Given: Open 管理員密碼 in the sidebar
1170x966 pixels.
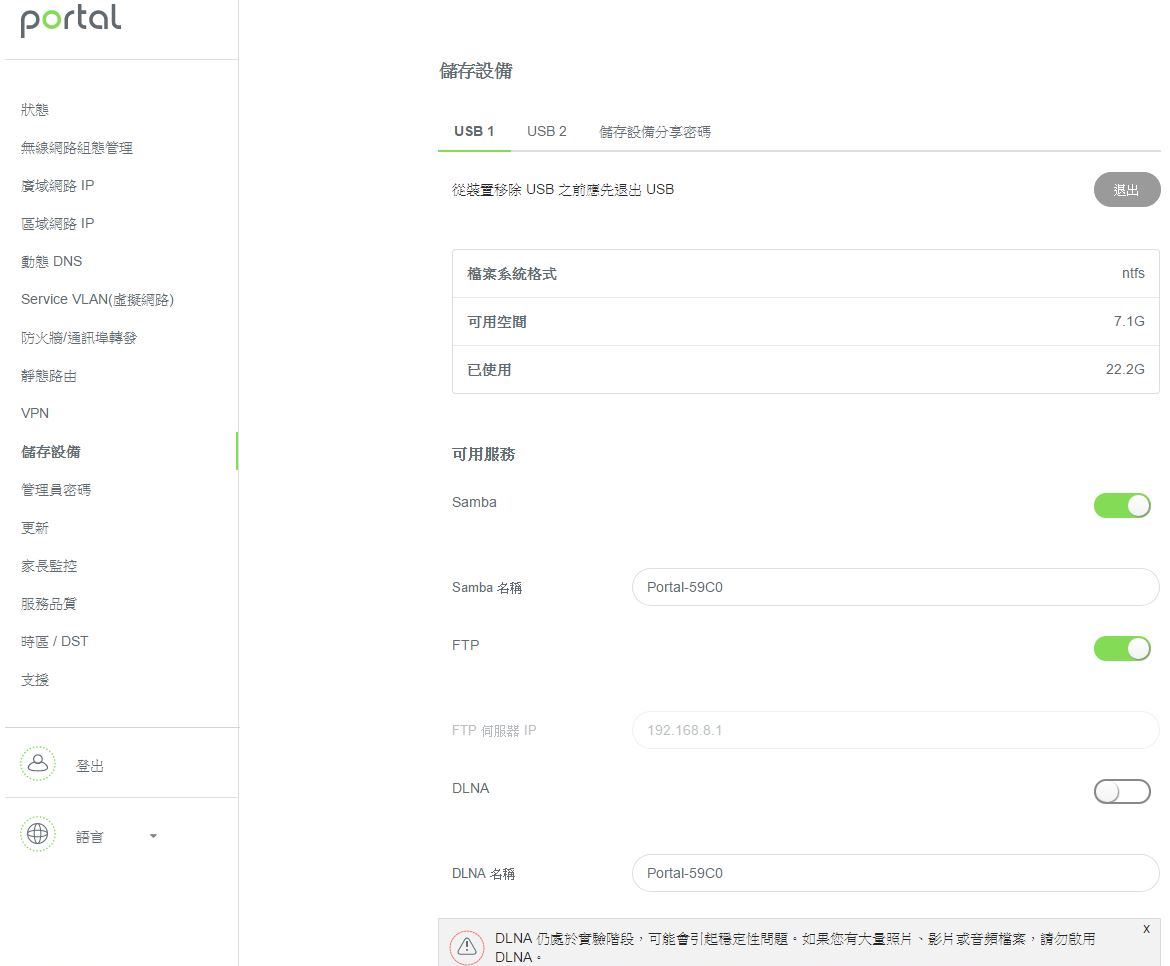Looking at the screenshot, I should coord(56,489).
